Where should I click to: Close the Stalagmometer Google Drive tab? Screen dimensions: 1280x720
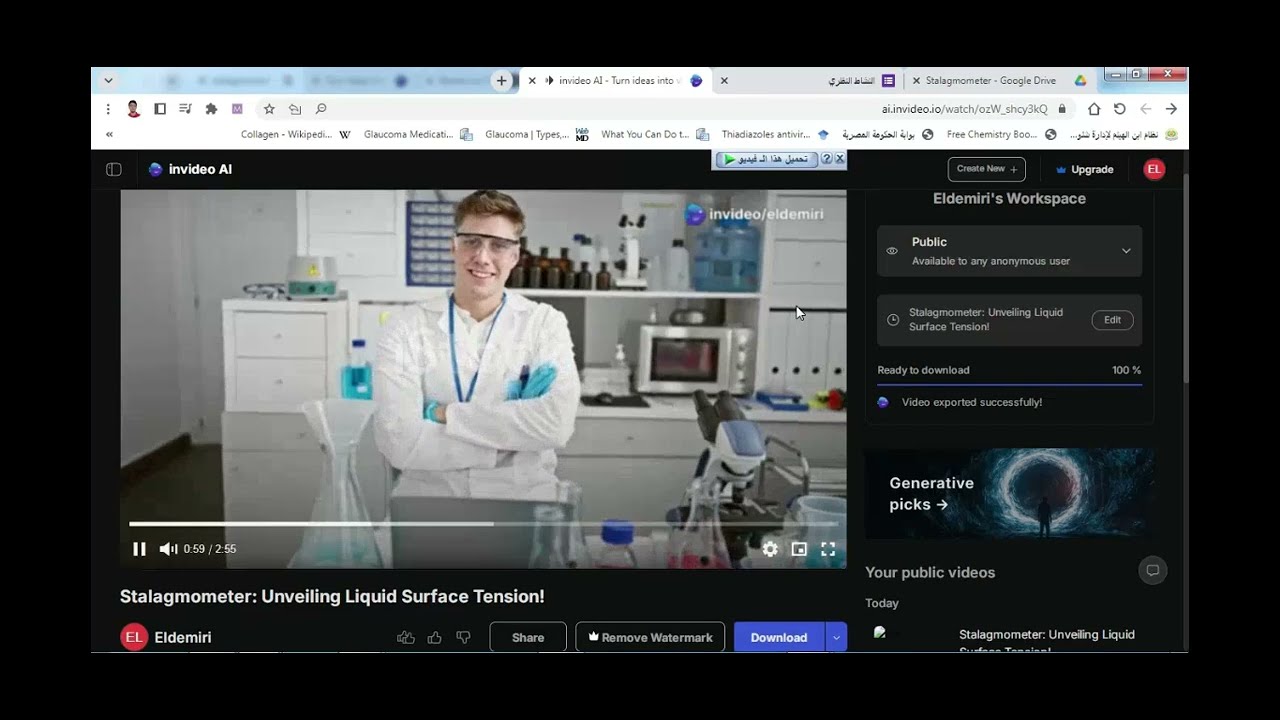coord(916,81)
